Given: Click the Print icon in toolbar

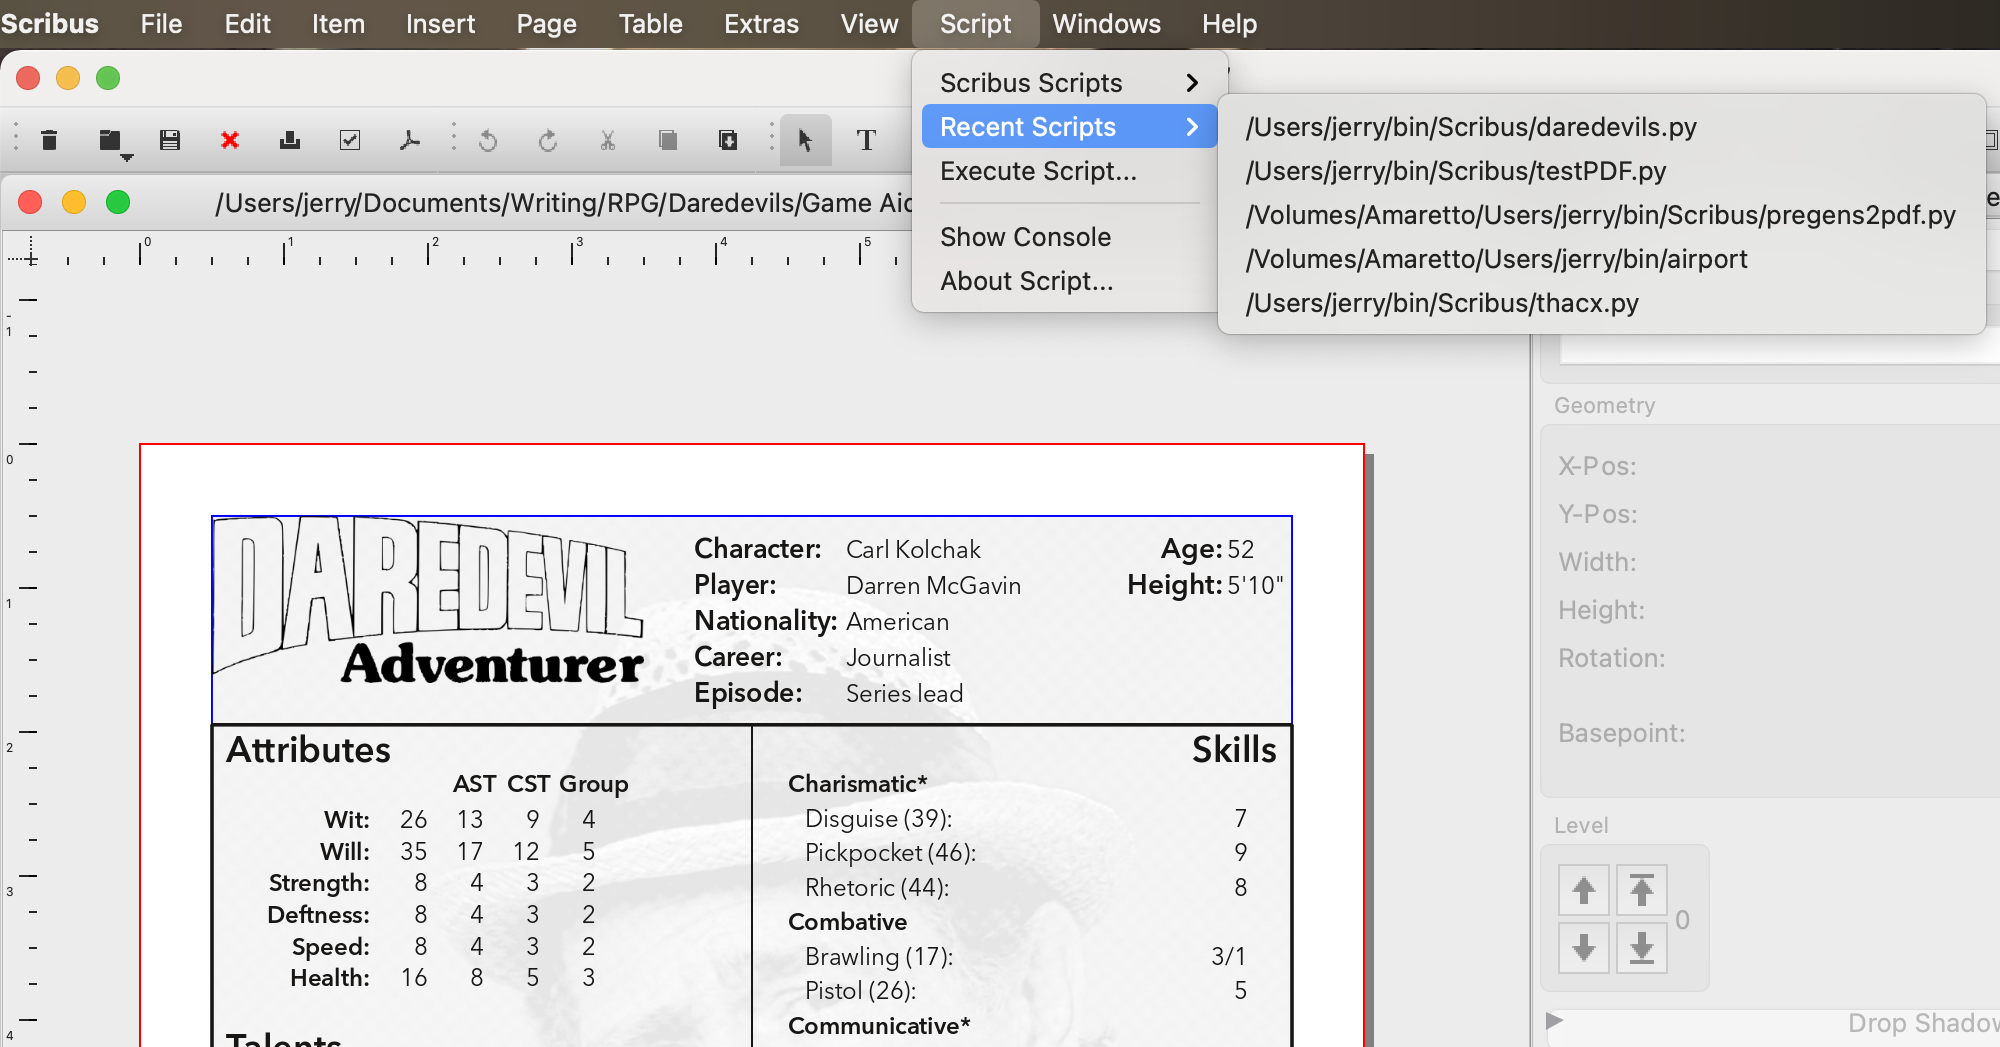Looking at the screenshot, I should (290, 140).
